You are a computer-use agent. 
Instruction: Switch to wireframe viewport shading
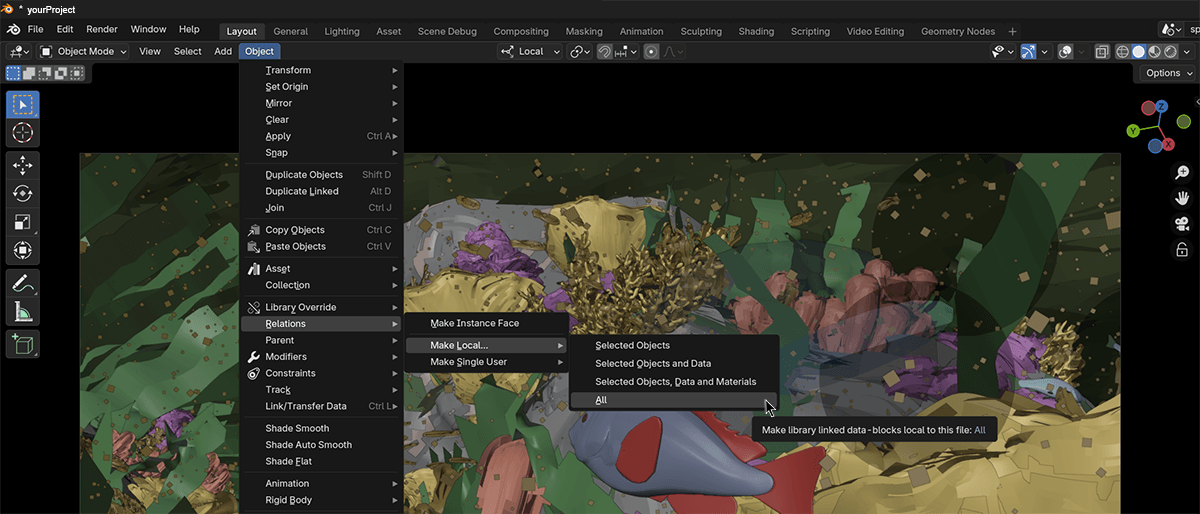click(1122, 51)
